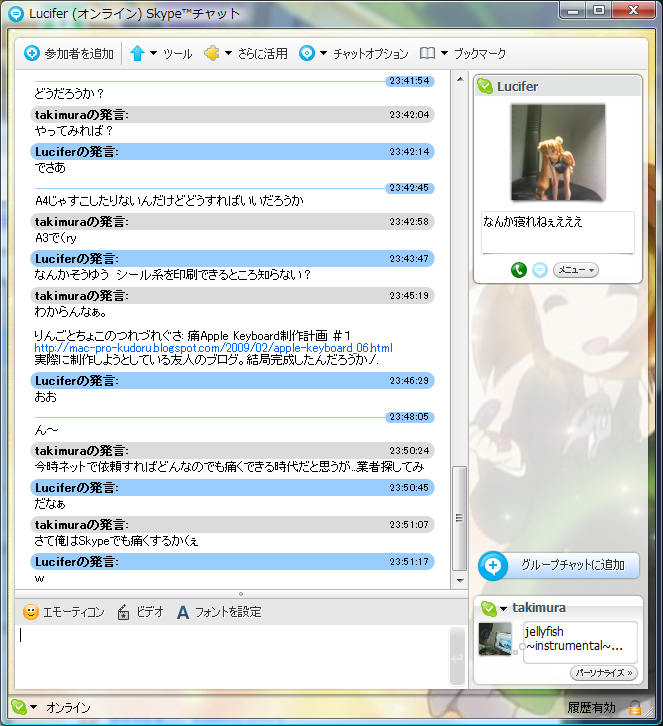663x726 pixels.
Task: Open フォントを設定 font settings icon
Action: click(183, 613)
